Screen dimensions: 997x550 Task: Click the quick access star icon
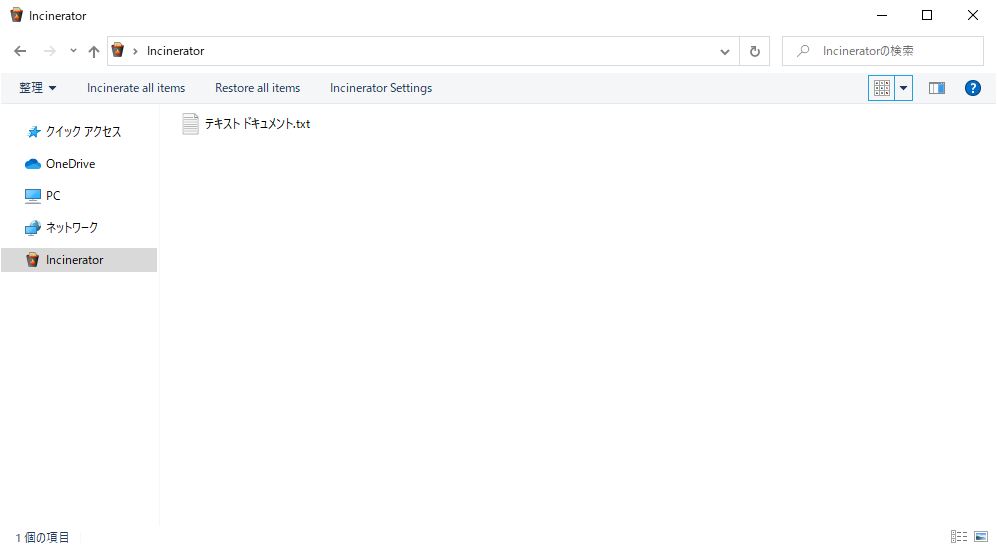(34, 132)
